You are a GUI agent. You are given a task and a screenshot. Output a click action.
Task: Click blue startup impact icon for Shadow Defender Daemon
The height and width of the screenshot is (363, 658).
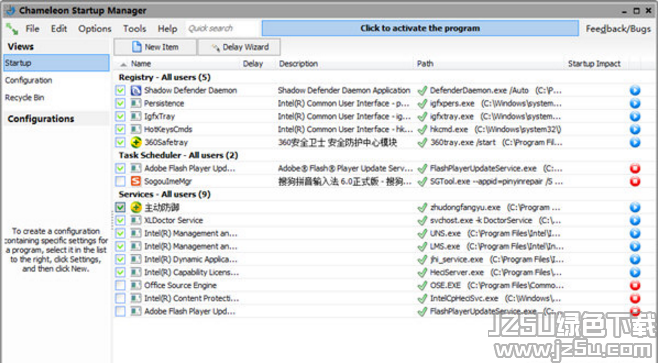click(635, 90)
